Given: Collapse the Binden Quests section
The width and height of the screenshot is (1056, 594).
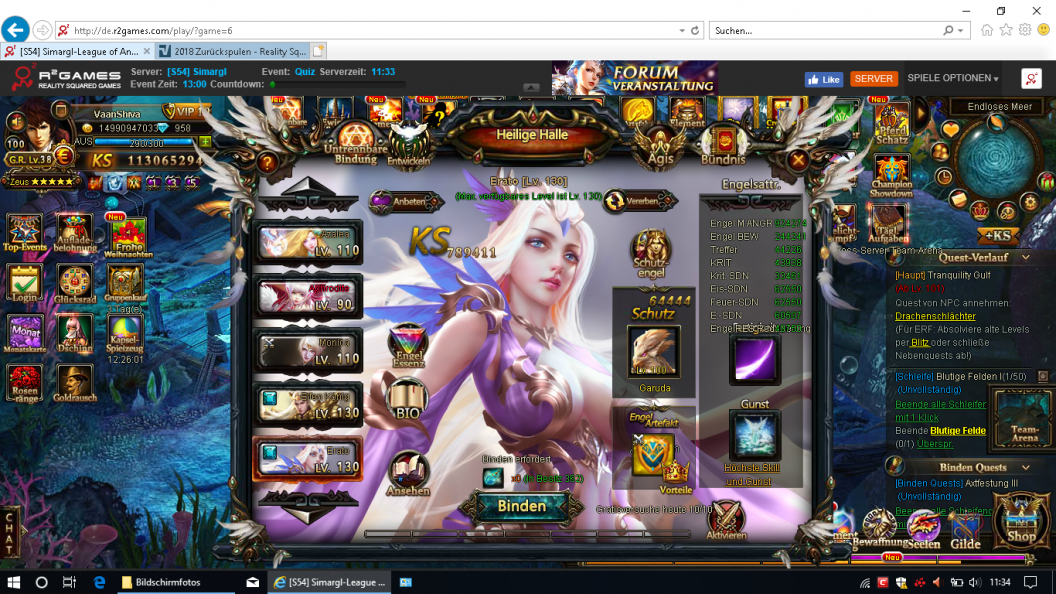Looking at the screenshot, I should click(x=1026, y=467).
